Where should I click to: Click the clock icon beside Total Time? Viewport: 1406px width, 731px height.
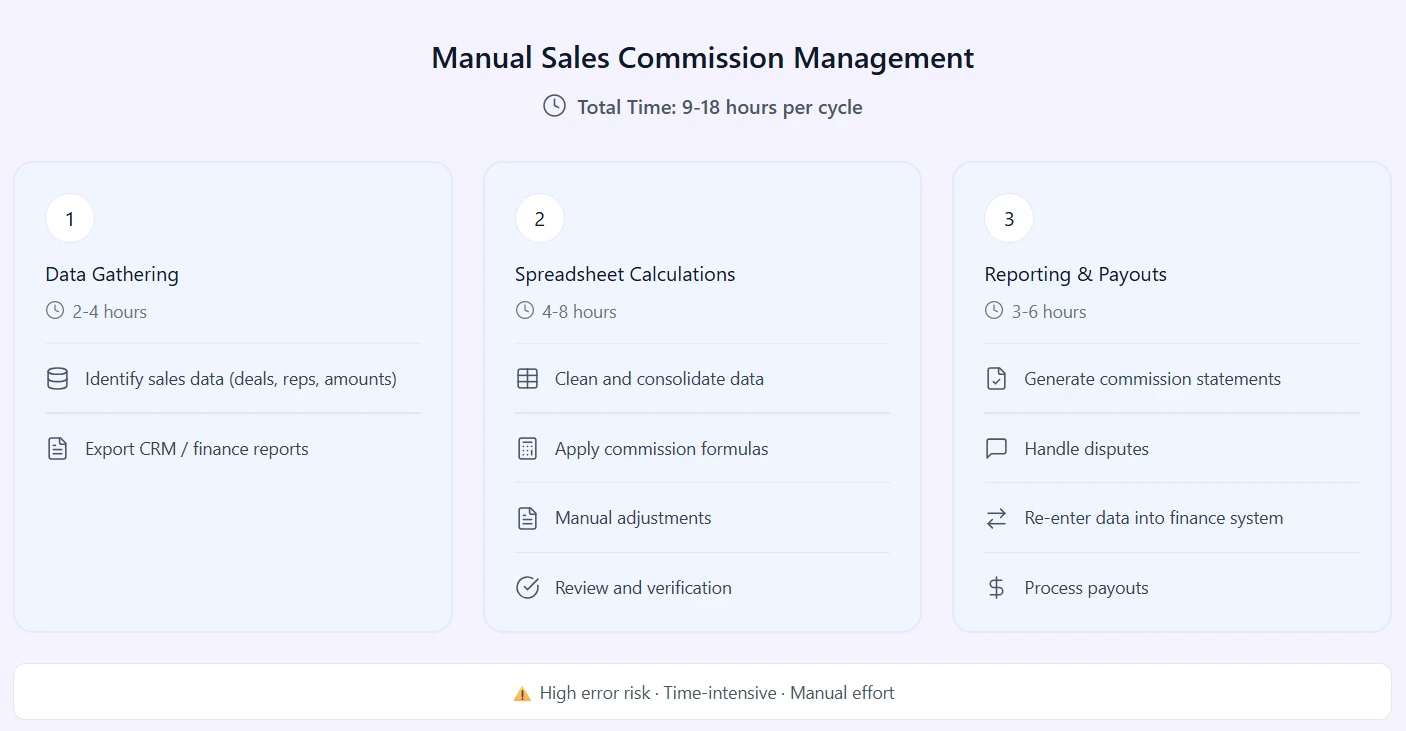coord(554,106)
